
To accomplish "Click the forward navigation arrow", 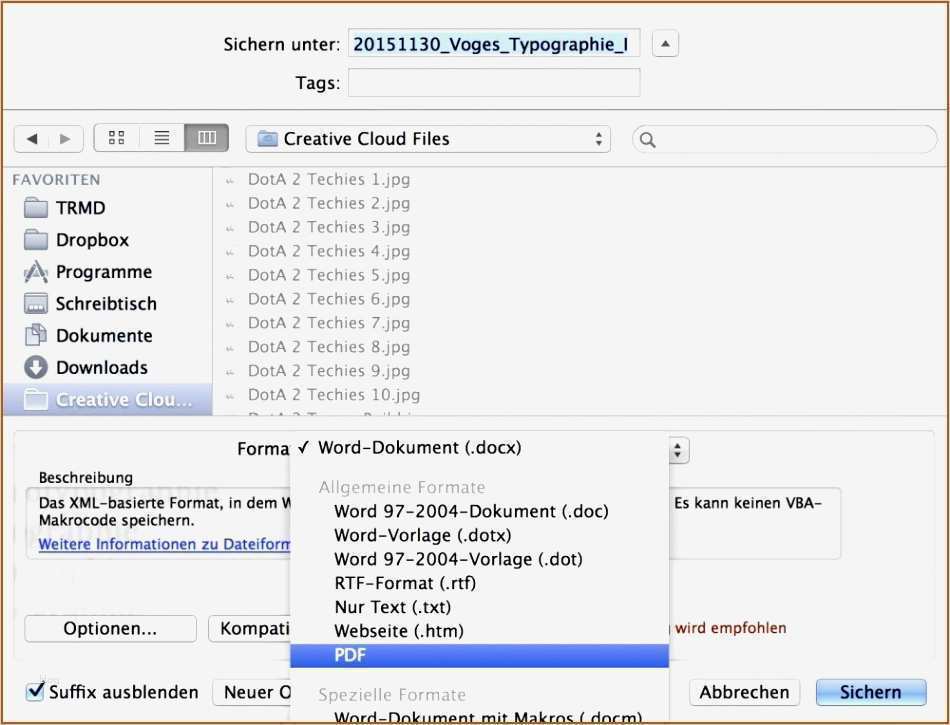I will point(63,137).
